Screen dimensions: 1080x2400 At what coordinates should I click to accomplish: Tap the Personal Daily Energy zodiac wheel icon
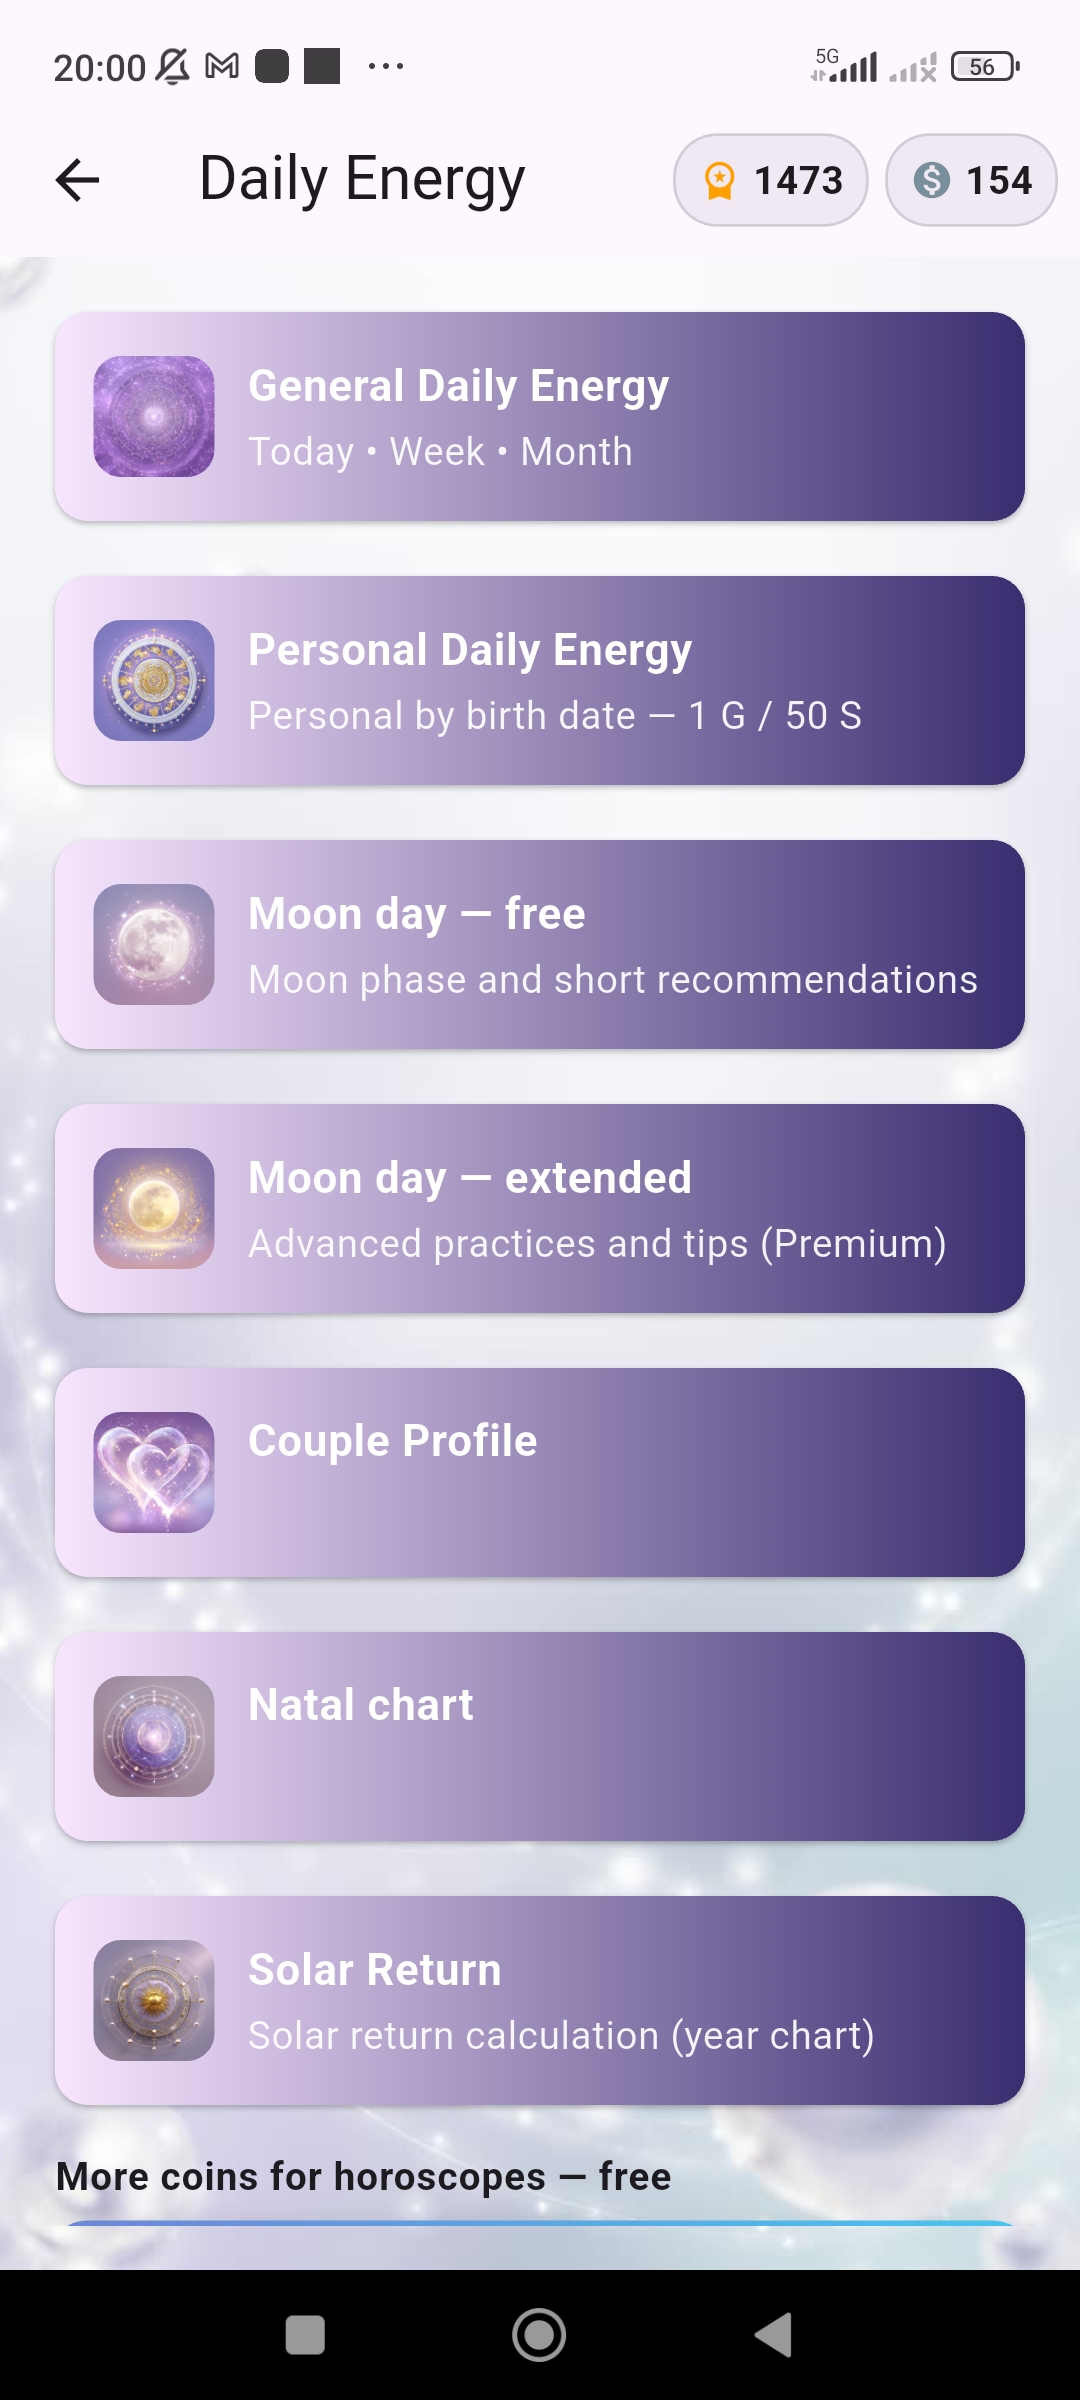point(154,680)
